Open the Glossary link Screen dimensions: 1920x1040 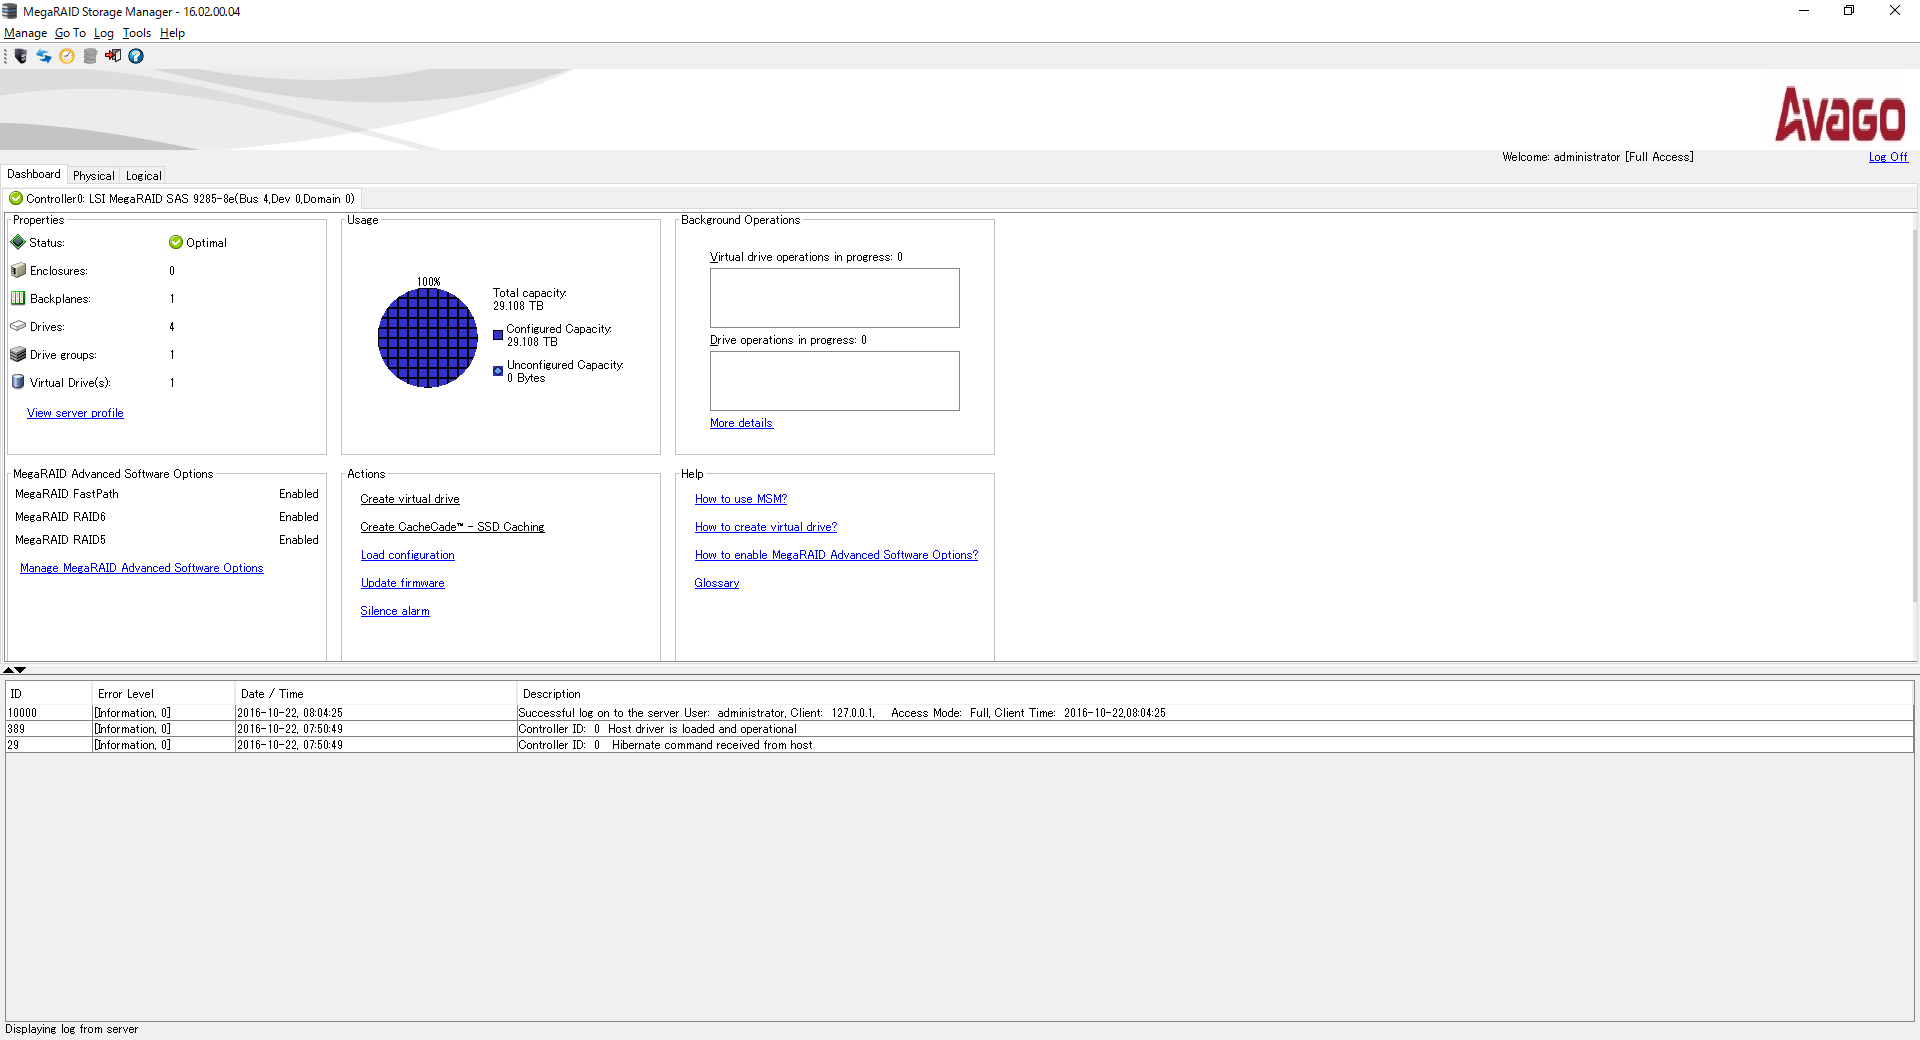(717, 583)
